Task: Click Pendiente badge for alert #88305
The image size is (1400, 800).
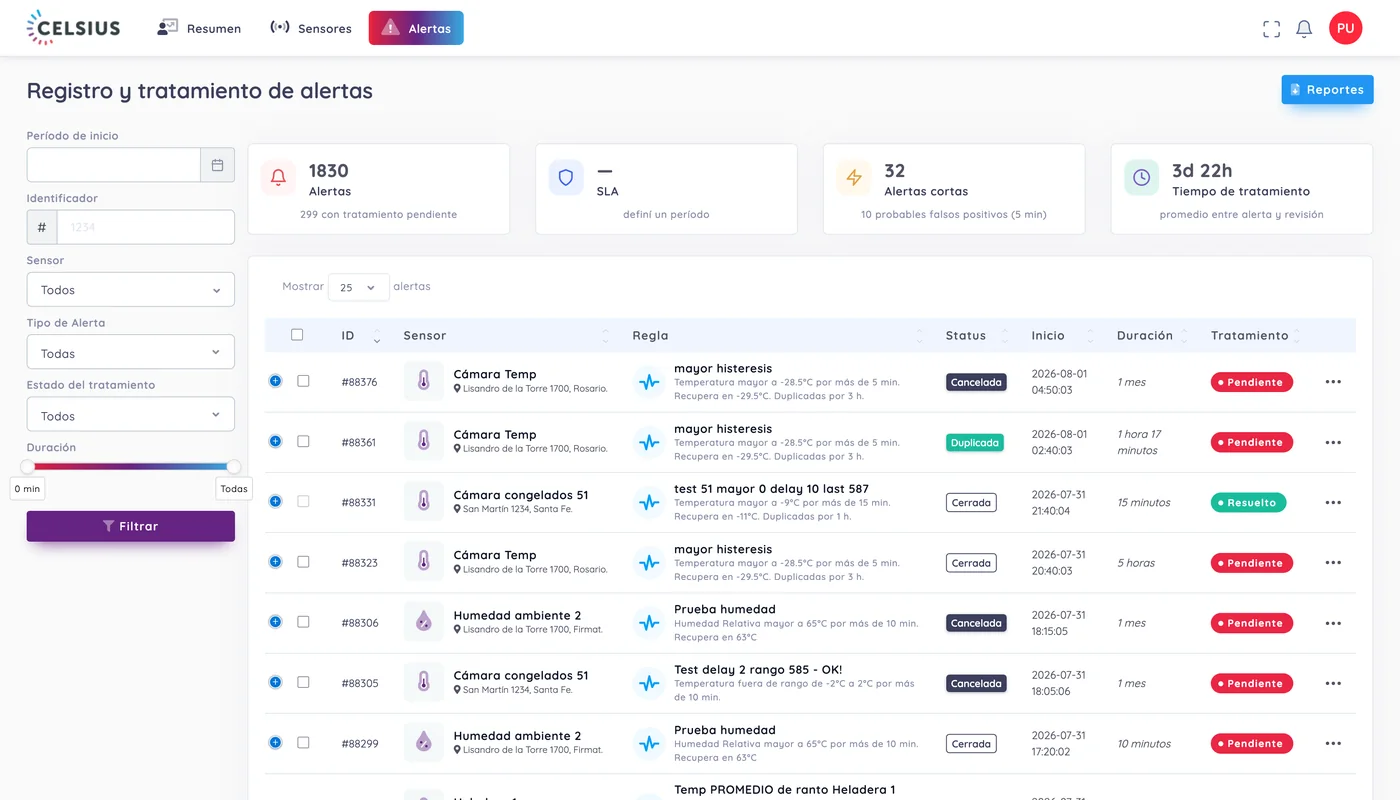Action: pyautogui.click(x=1251, y=684)
